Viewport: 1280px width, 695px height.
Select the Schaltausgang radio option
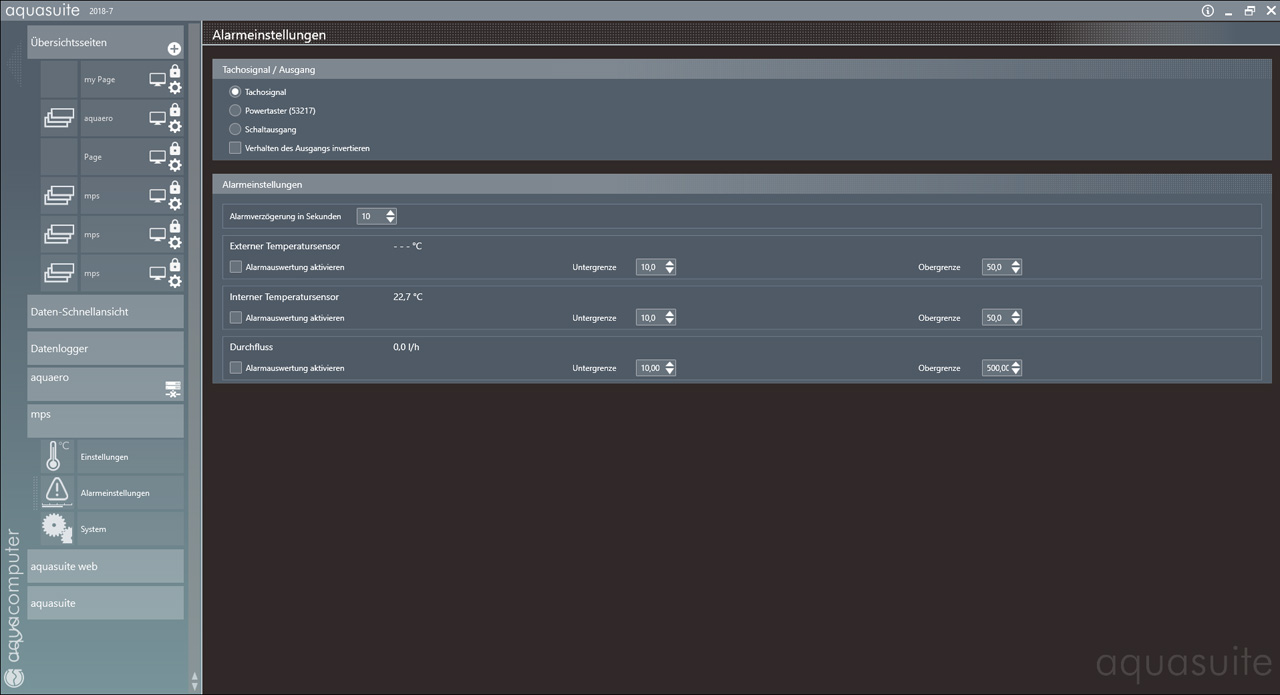(236, 130)
